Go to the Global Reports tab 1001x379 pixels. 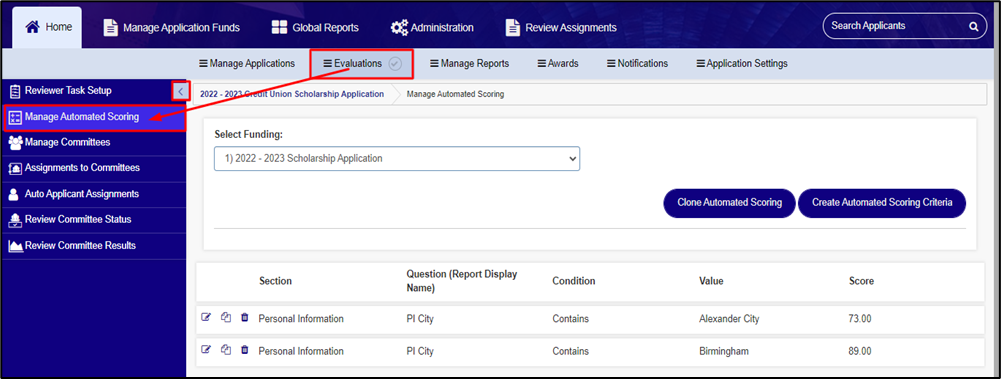tap(315, 27)
